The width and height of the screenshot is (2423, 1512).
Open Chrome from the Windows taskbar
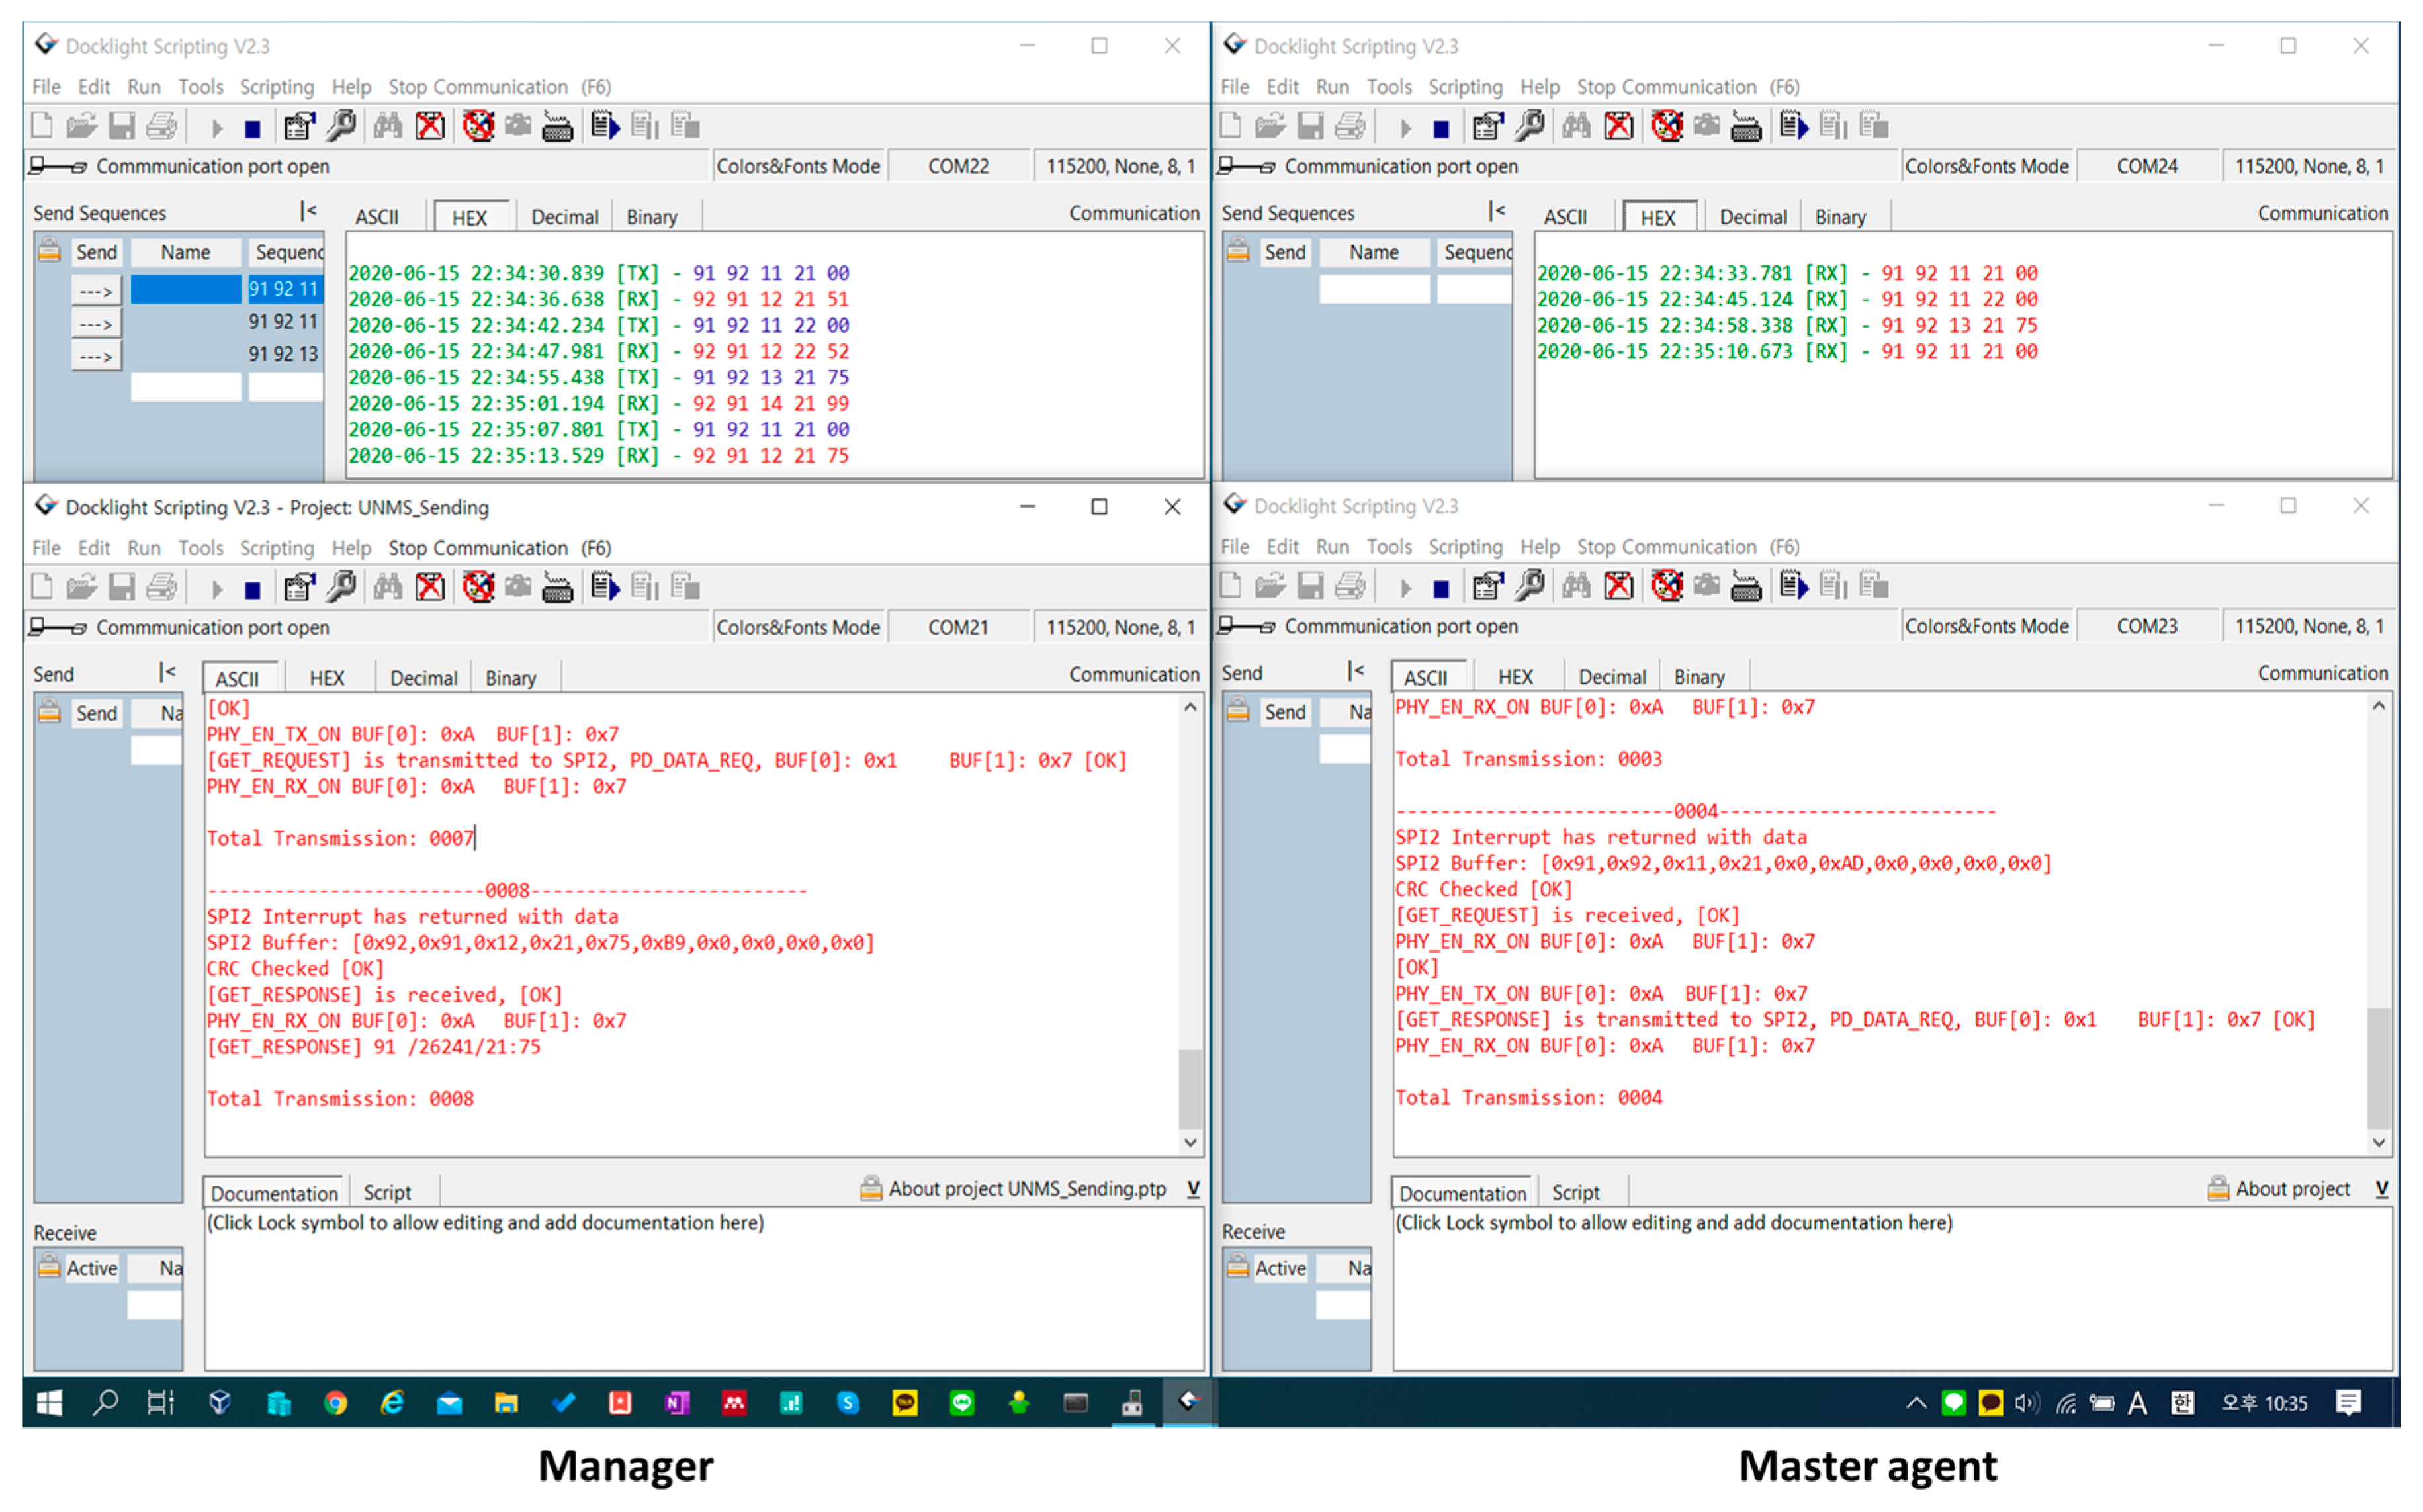[x=336, y=1404]
